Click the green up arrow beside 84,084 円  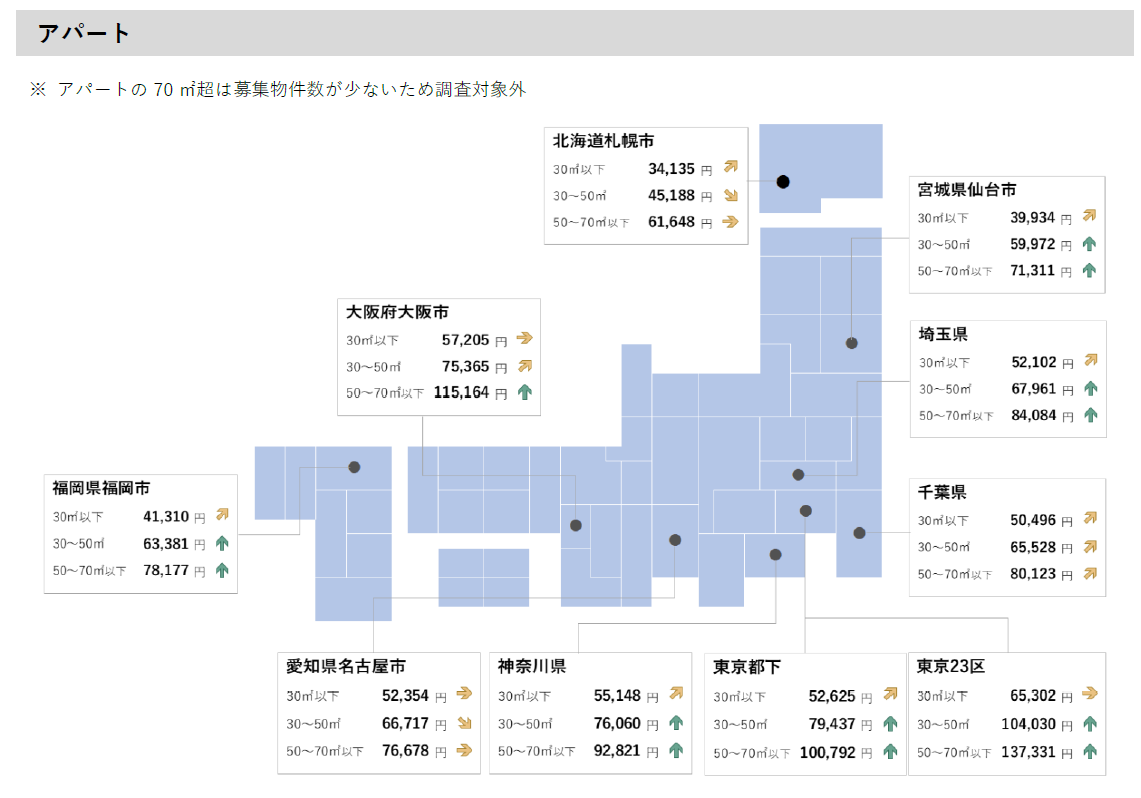(1090, 415)
